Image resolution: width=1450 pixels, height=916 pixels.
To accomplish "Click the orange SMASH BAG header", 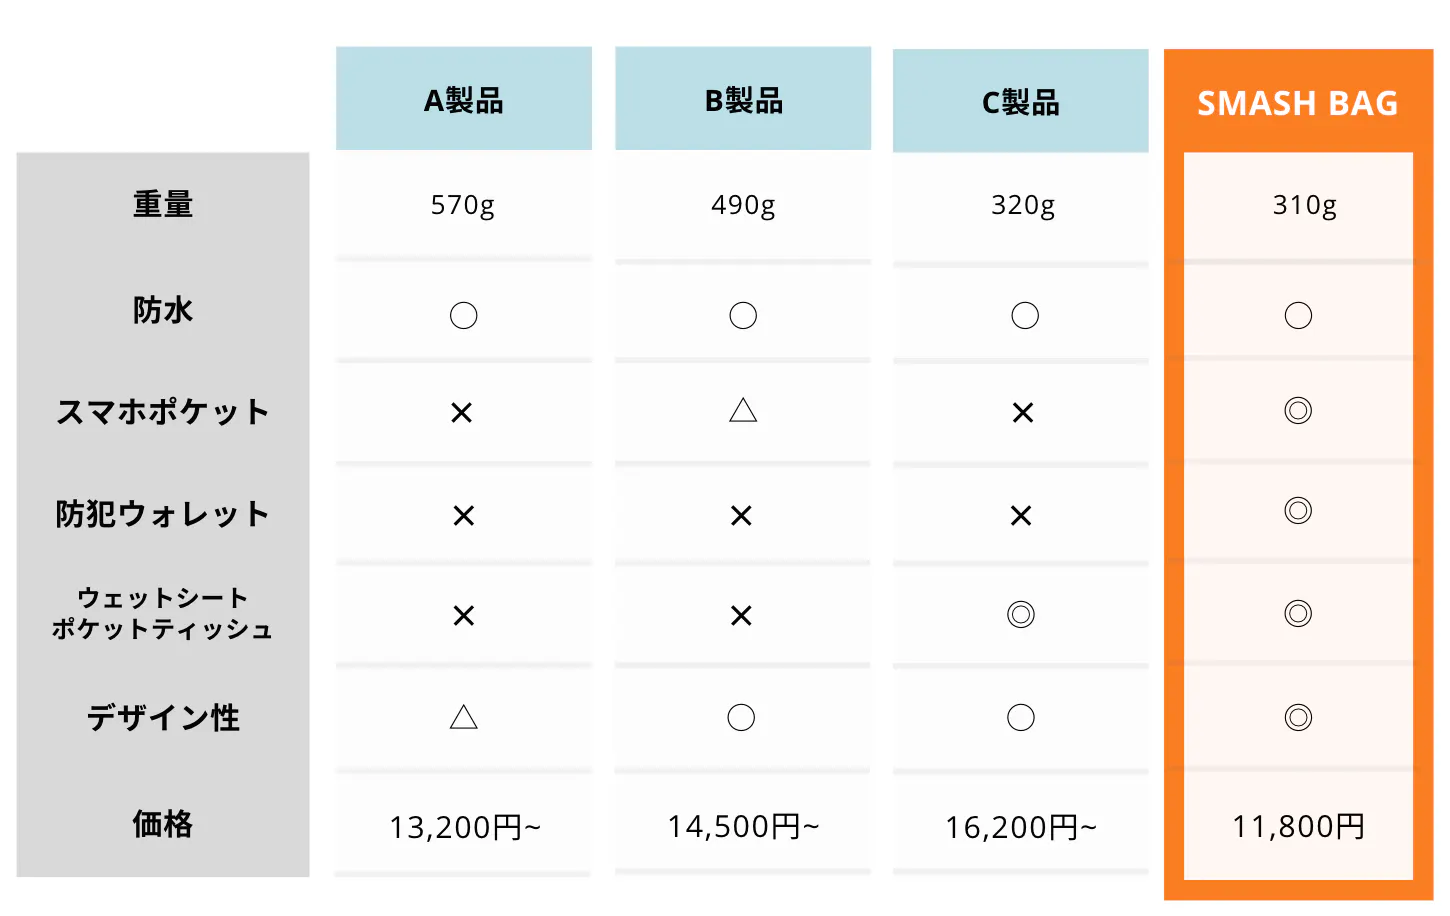I will pos(1298,103).
